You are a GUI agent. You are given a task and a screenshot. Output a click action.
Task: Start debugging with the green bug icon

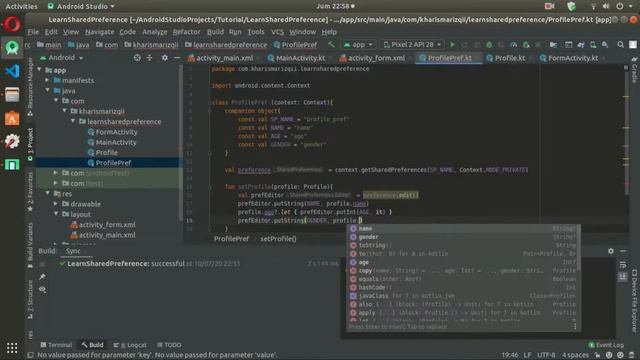[489, 44]
